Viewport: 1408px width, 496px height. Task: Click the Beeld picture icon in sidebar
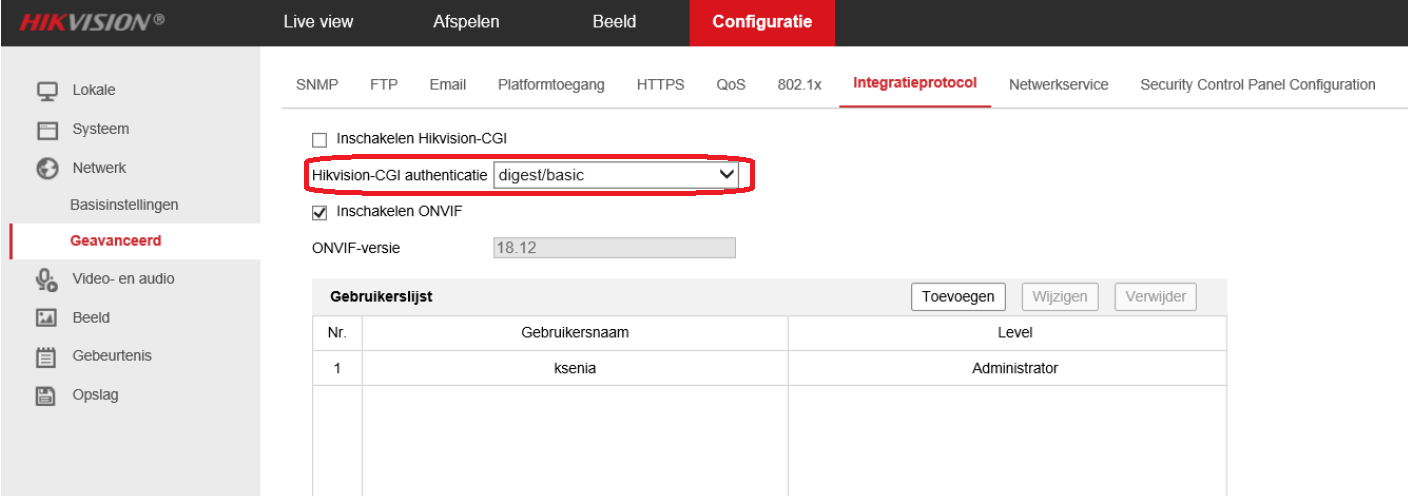click(x=48, y=318)
